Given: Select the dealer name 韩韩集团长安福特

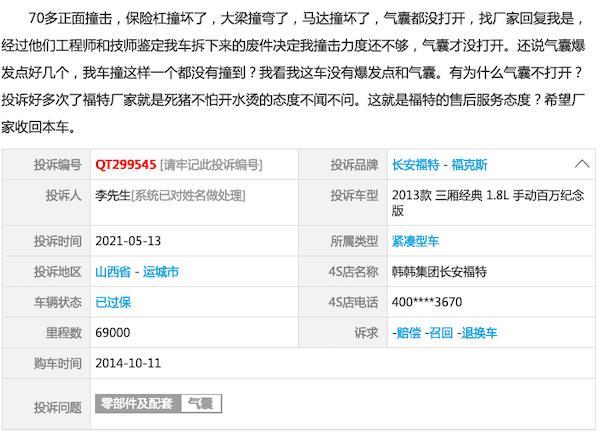Looking at the screenshot, I should click(439, 272).
